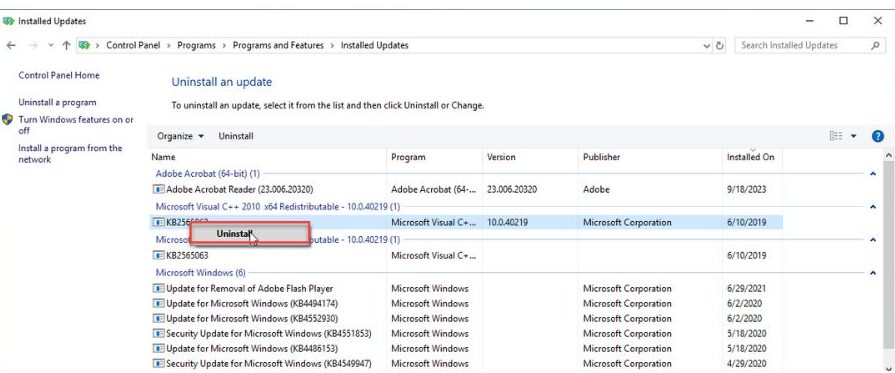Click icon beside Update for Removal of Flash
Screen dimensions: 895x373
(159, 288)
